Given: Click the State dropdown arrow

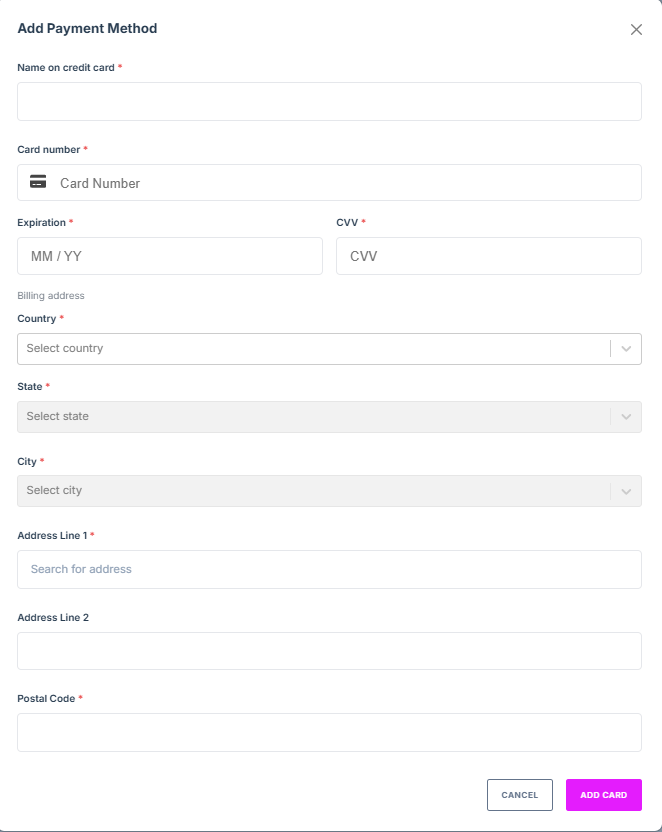Looking at the screenshot, I should click(626, 417).
